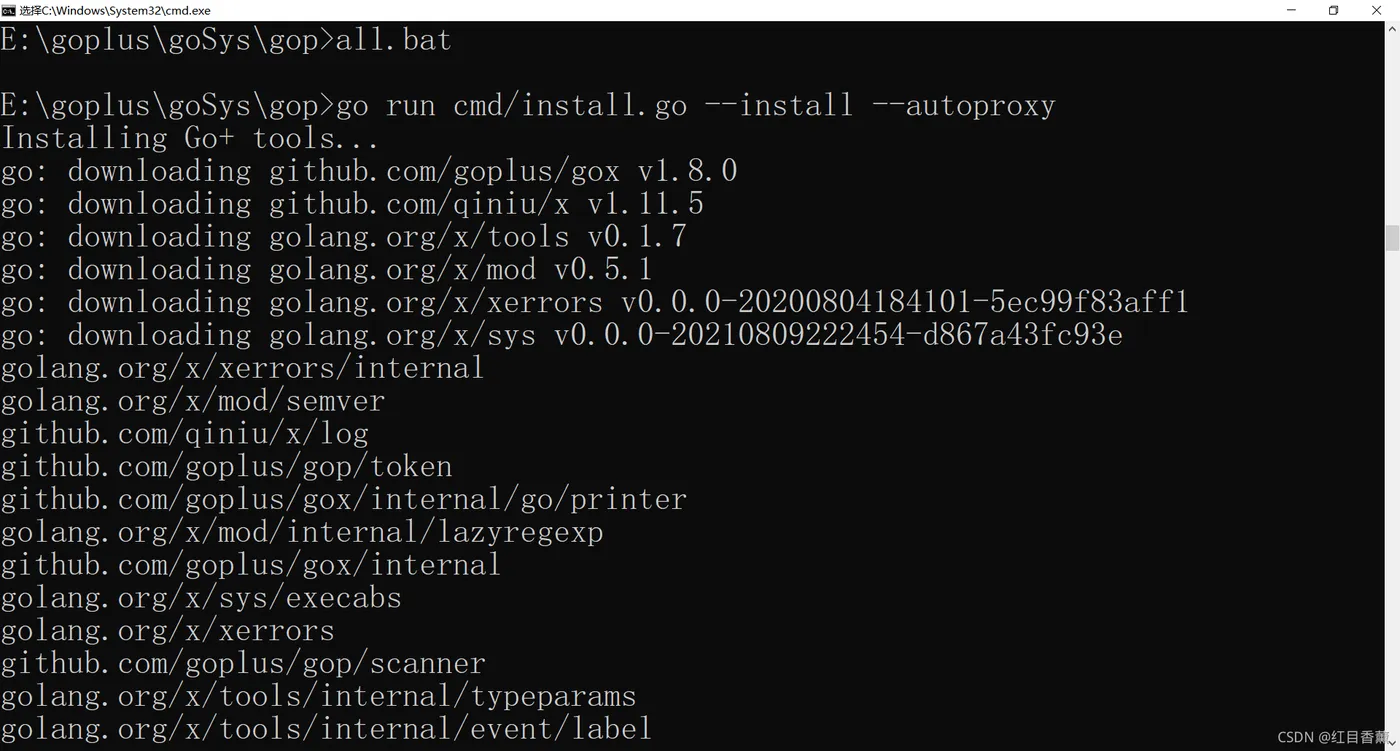
Task: Restore down the cmd window
Action: pyautogui.click(x=1333, y=10)
